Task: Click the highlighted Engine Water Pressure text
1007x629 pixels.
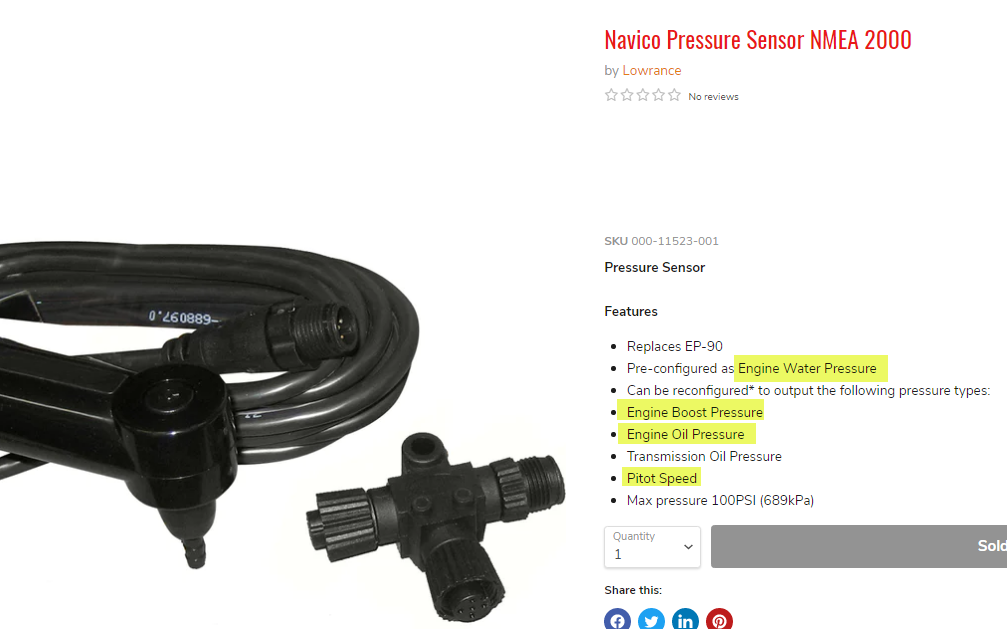Action: click(807, 368)
